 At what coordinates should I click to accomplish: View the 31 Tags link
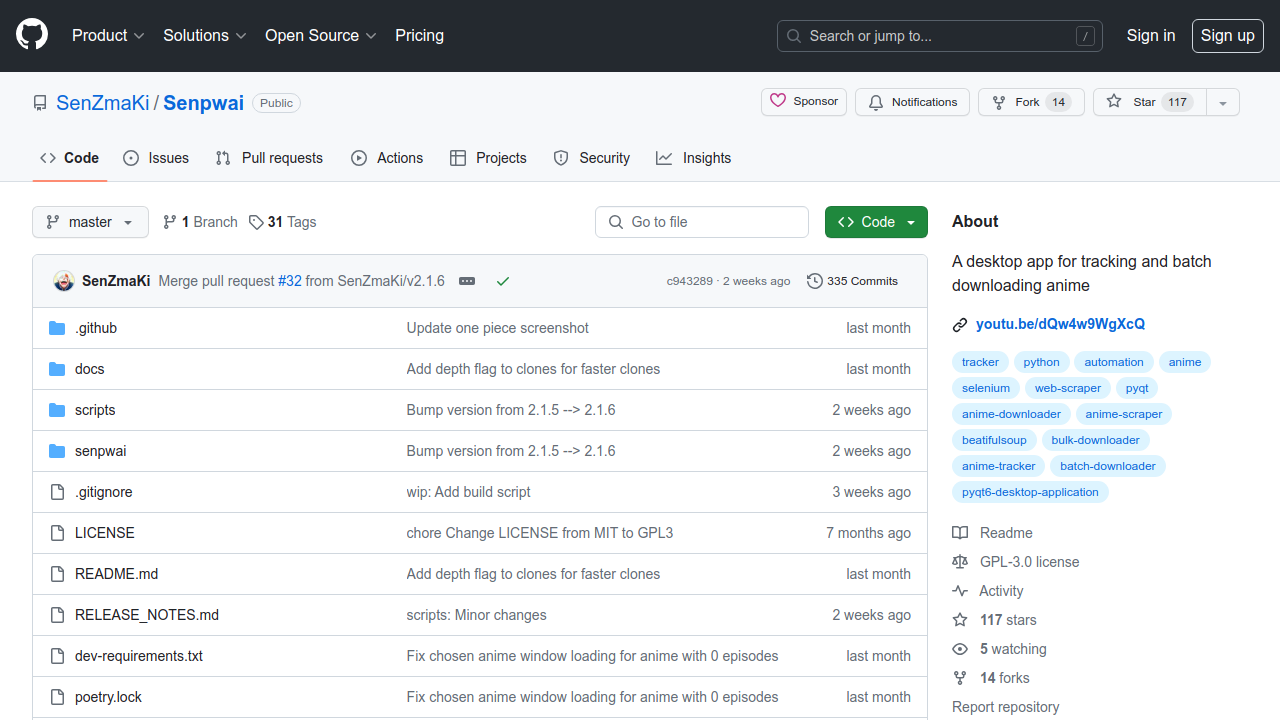283,222
